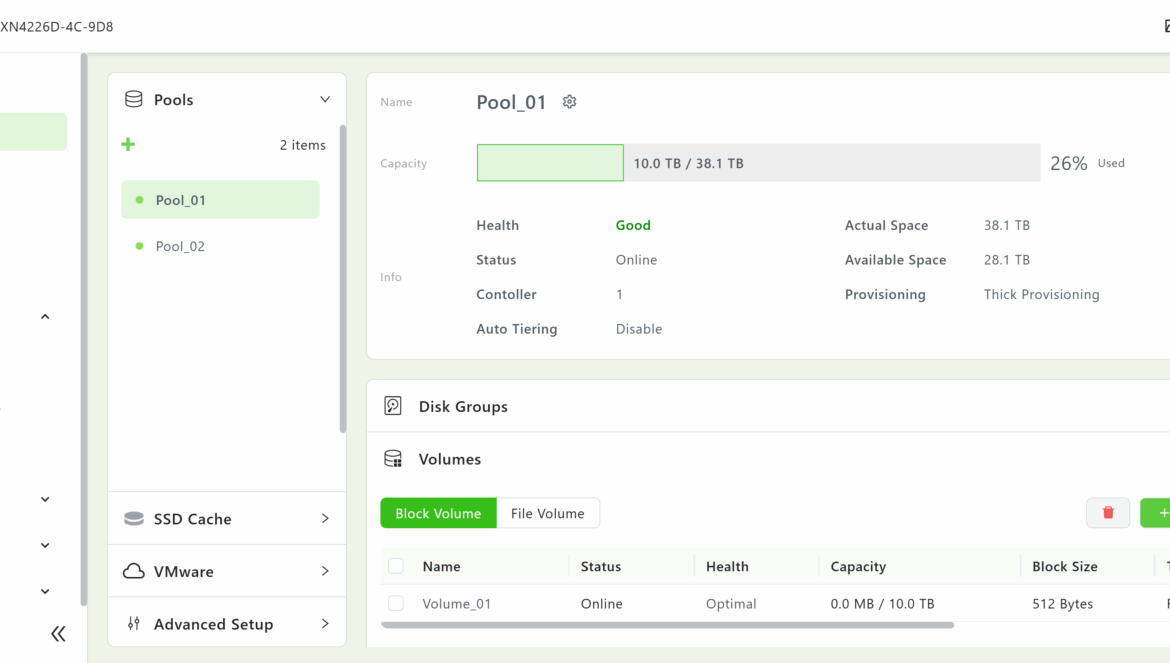Click the volumes table horizontal scrollbar
This screenshot has height=663, width=1170.
point(667,625)
